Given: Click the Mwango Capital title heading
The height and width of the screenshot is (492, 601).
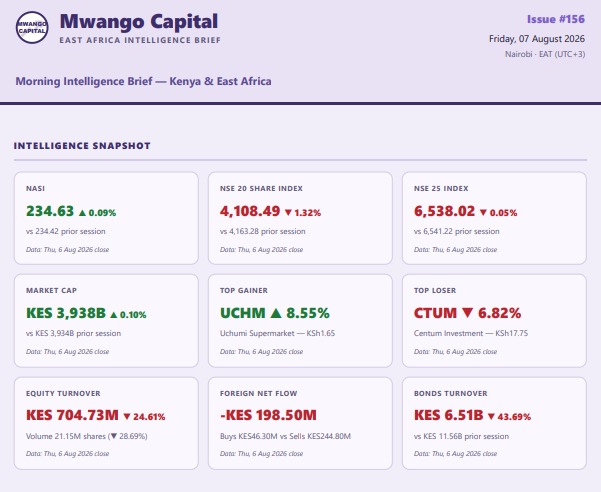Looking at the screenshot, I should tap(139, 21).
